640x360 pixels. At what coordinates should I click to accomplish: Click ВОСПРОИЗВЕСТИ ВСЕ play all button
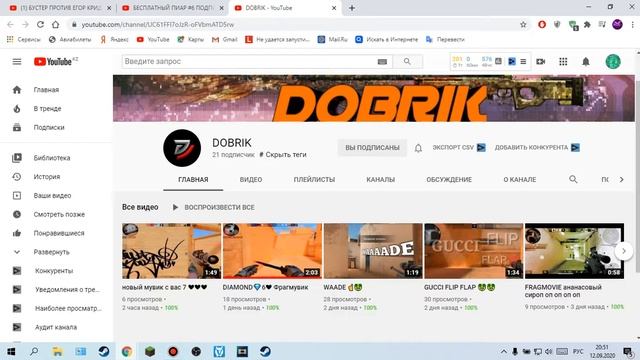[213, 207]
